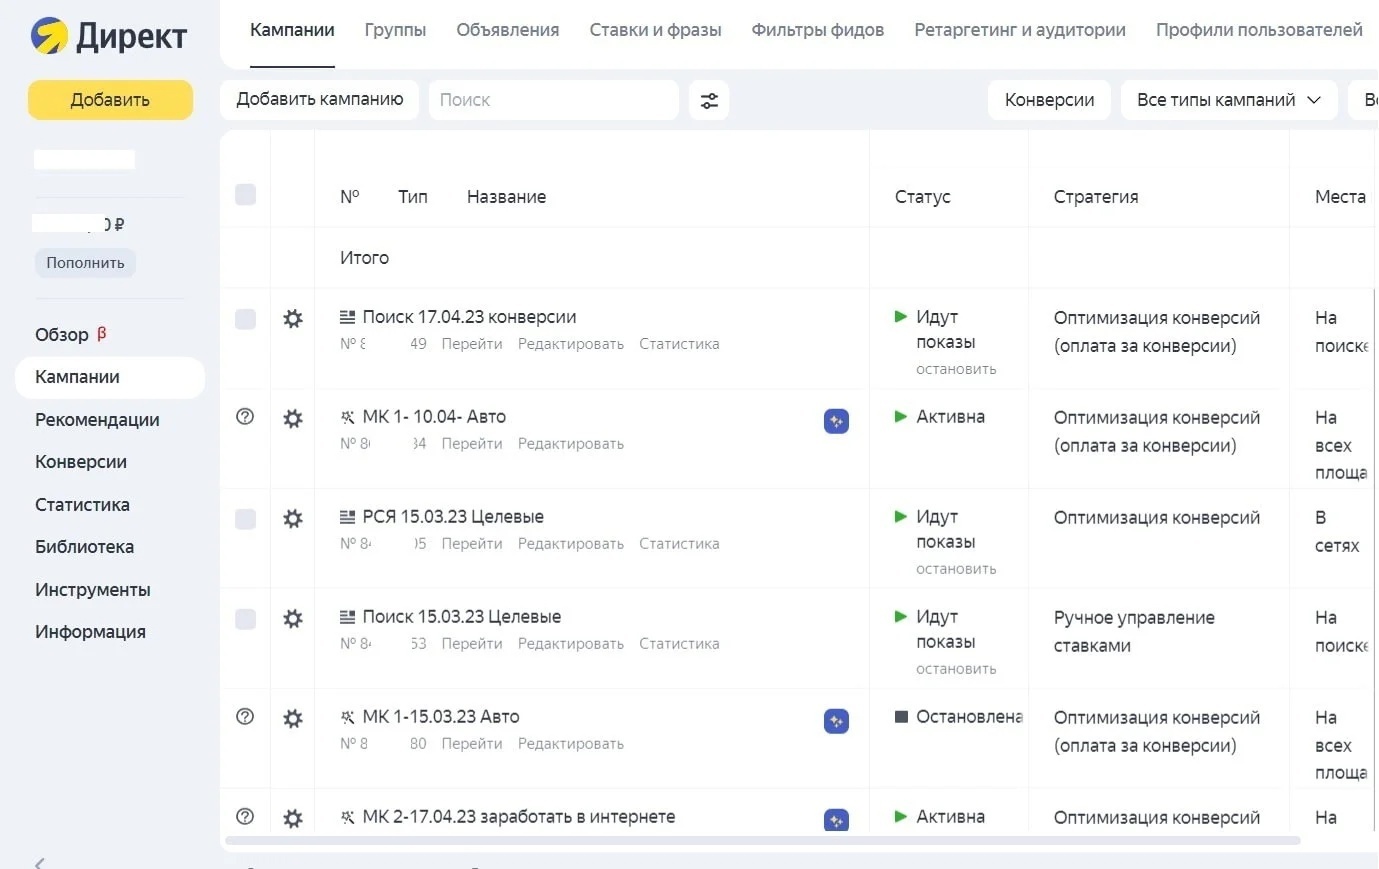The height and width of the screenshot is (869, 1379).
Task: Click Перейти link under МК 1-15.03.23 Авто
Action: tap(472, 744)
